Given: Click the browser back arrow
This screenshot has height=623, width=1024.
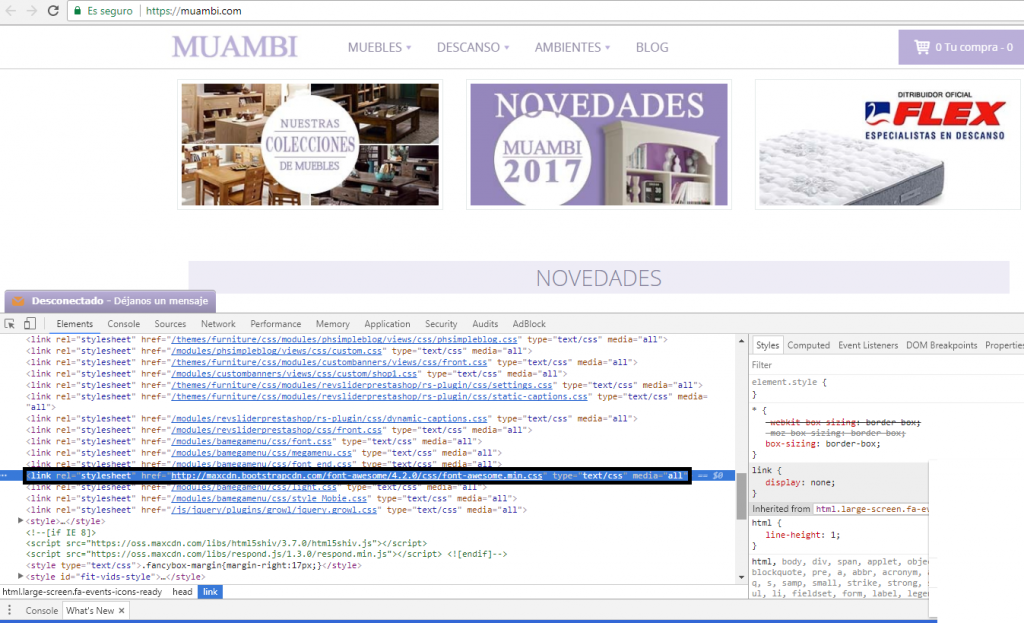Looking at the screenshot, I should [x=9, y=11].
